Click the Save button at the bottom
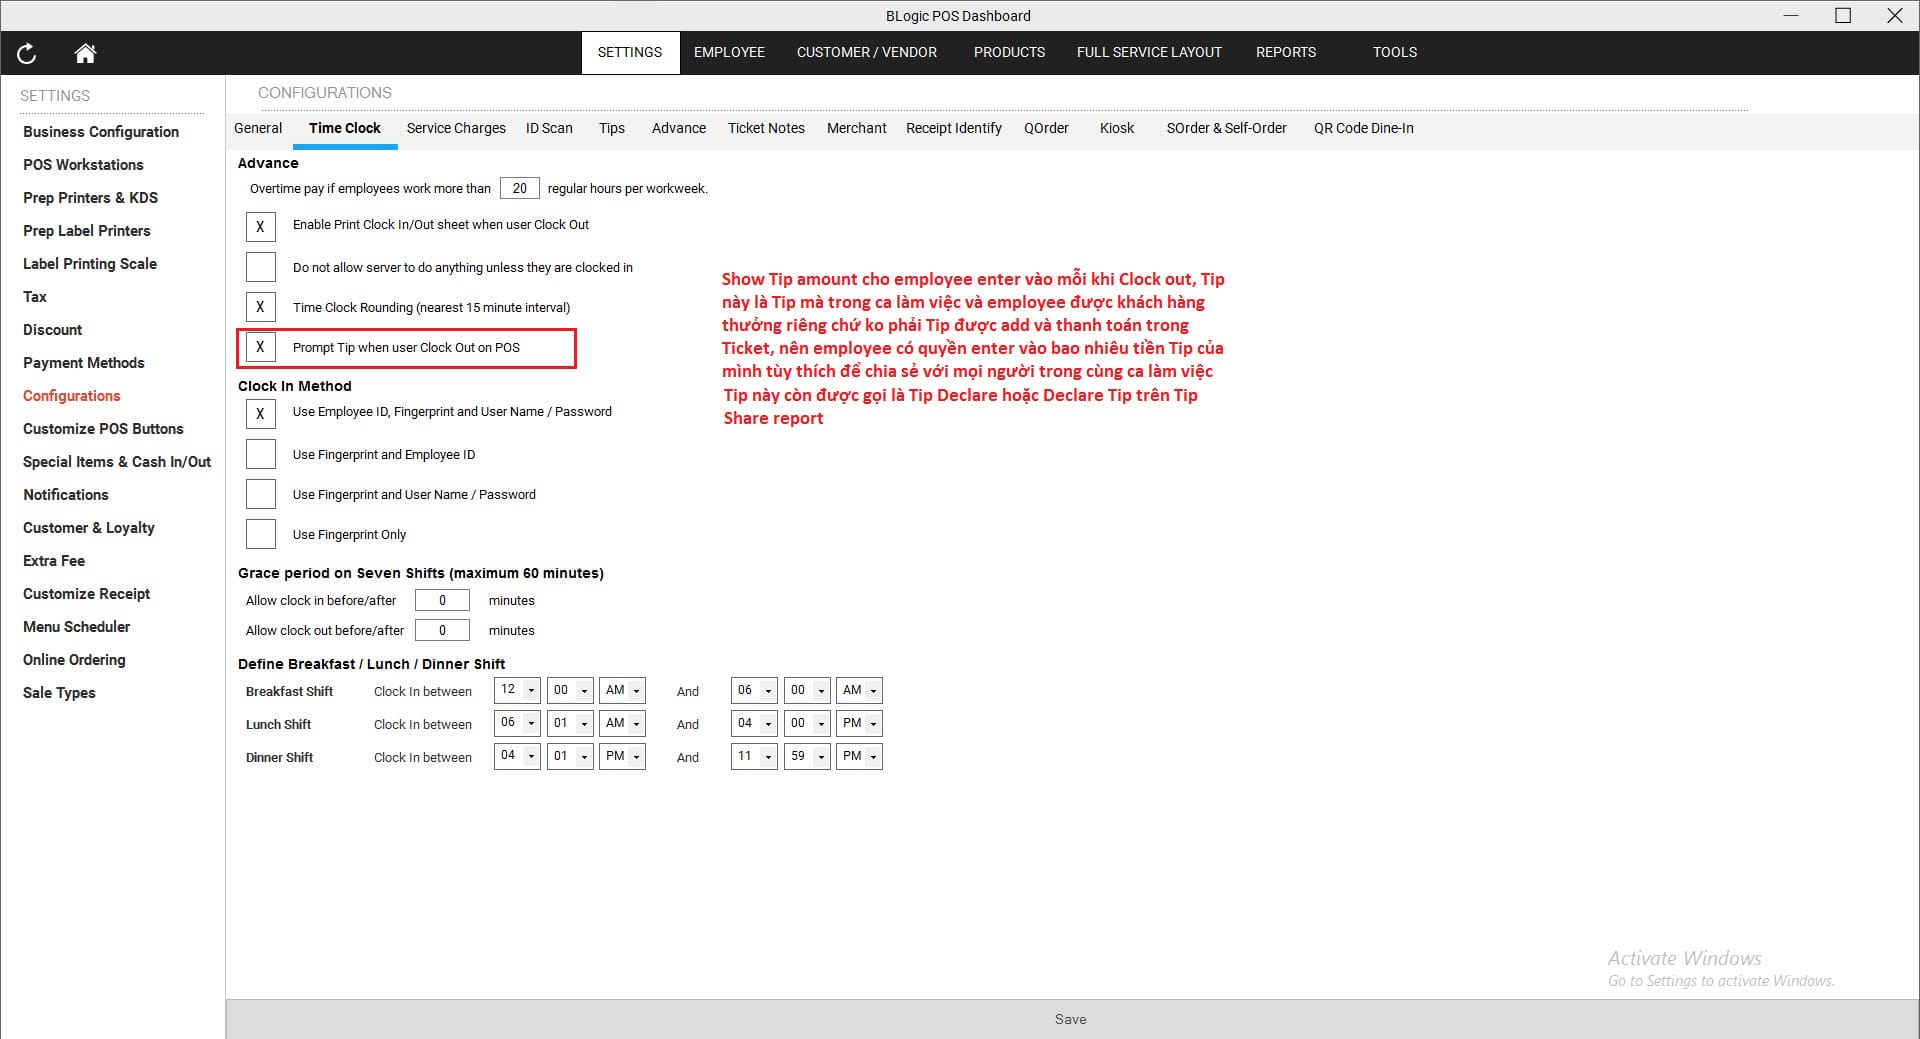Viewport: 1920px width, 1039px height. point(1071,1019)
